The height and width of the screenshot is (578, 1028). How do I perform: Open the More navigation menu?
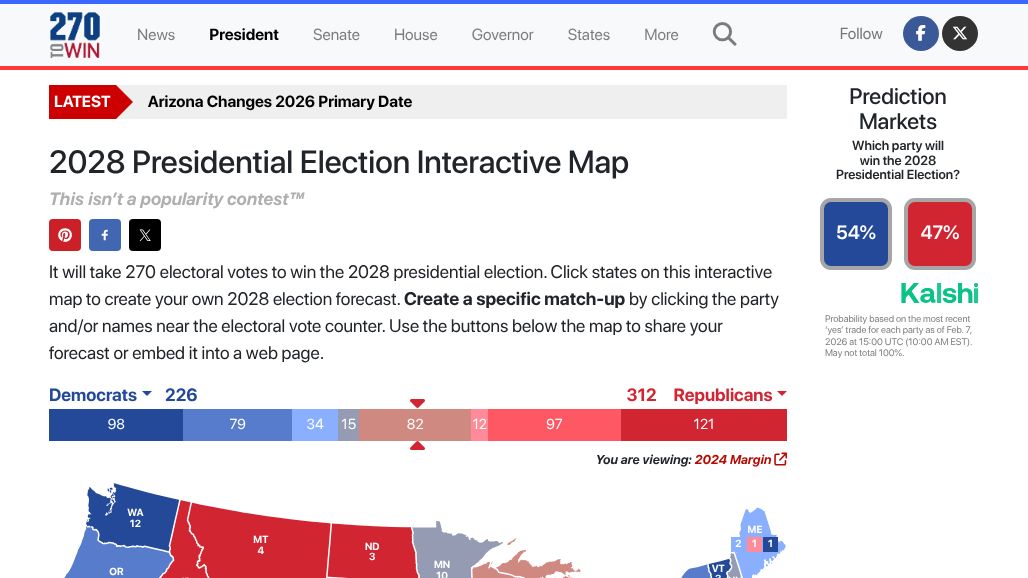coord(661,35)
